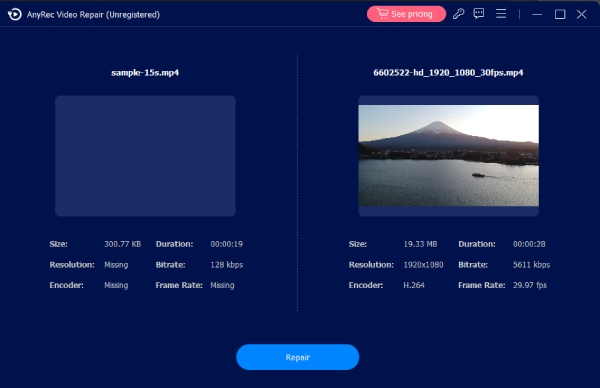Click the 19.33 MB size value

coord(420,244)
